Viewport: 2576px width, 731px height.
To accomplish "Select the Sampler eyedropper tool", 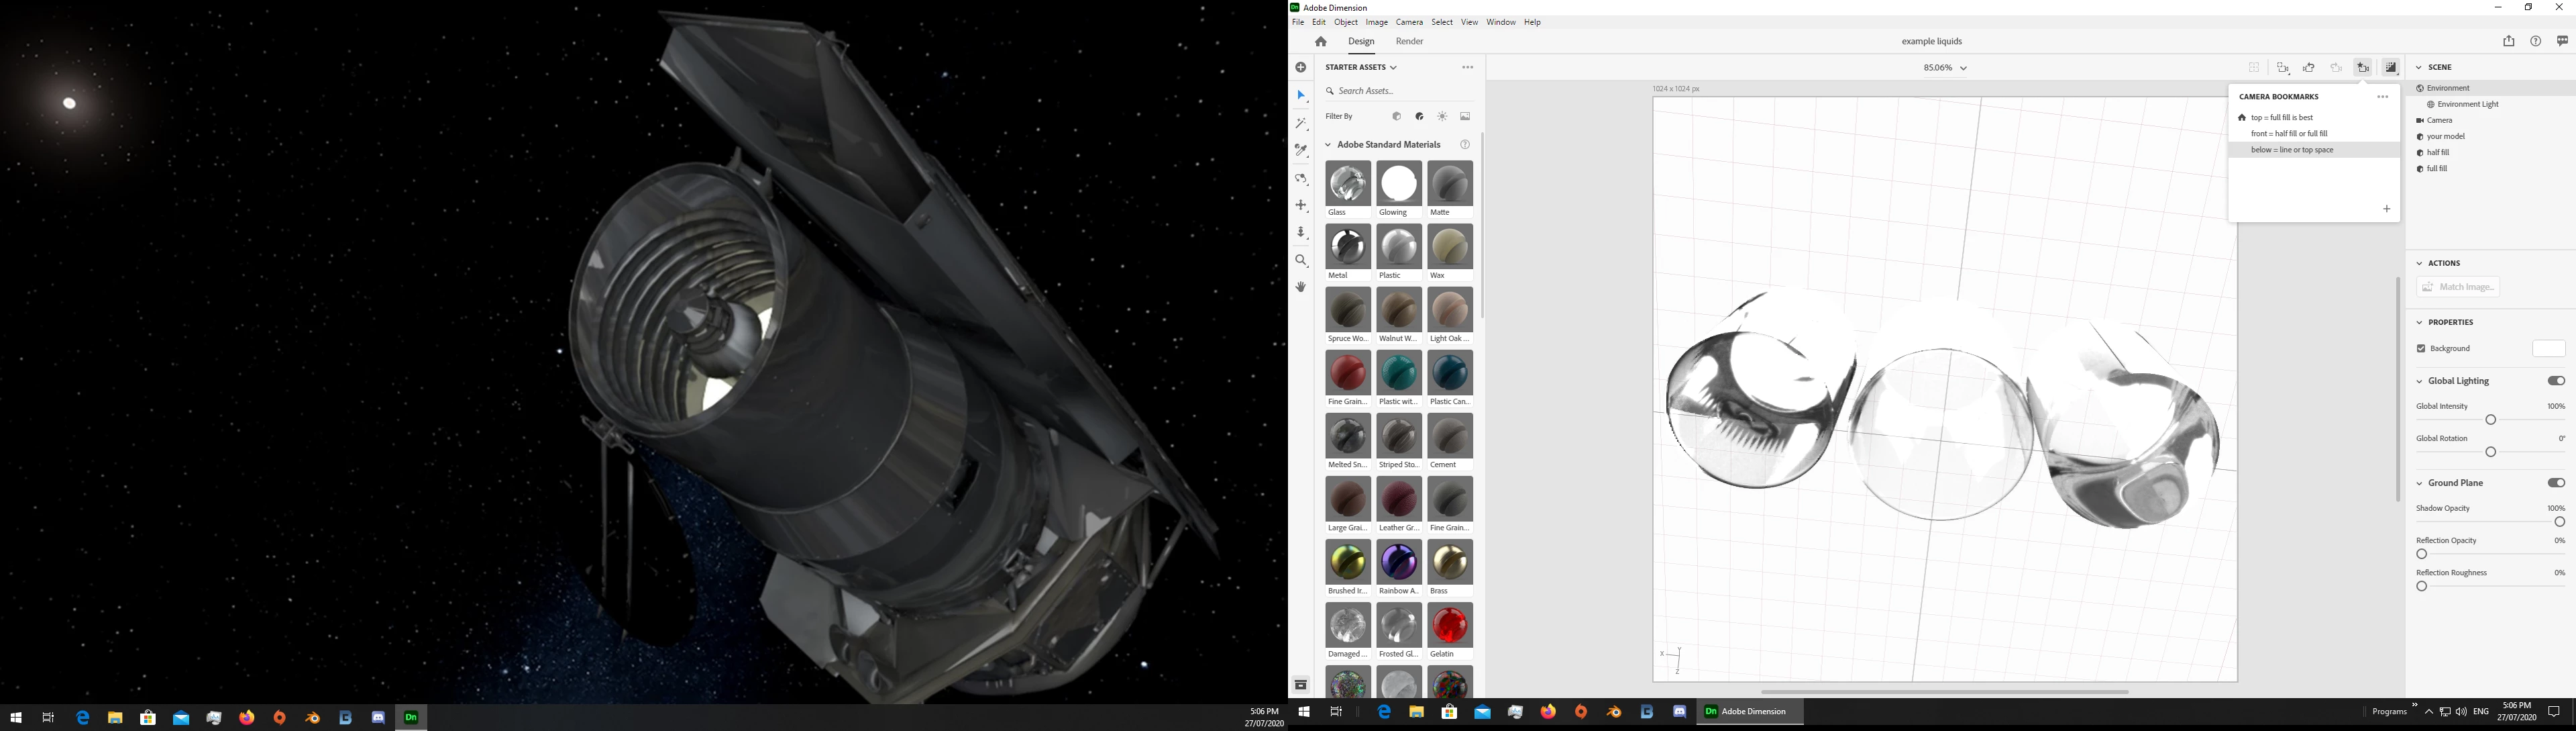I will click(1301, 151).
